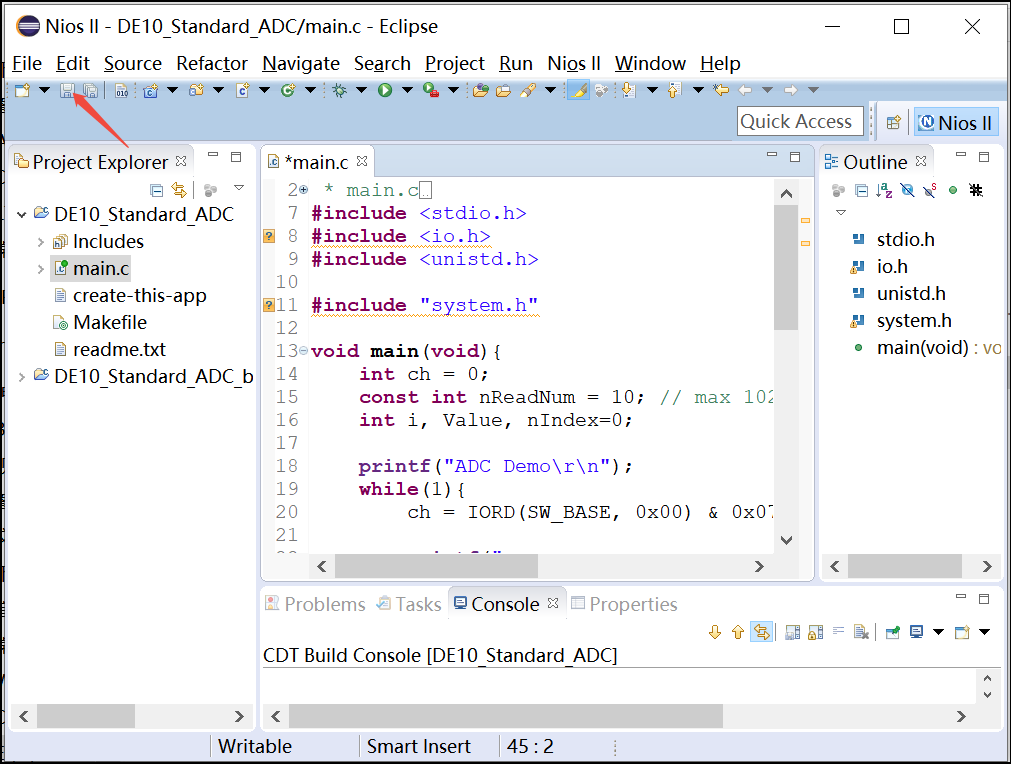1011x764 pixels.
Task: Open Run configurations dropdown arrow
Action: click(407, 90)
